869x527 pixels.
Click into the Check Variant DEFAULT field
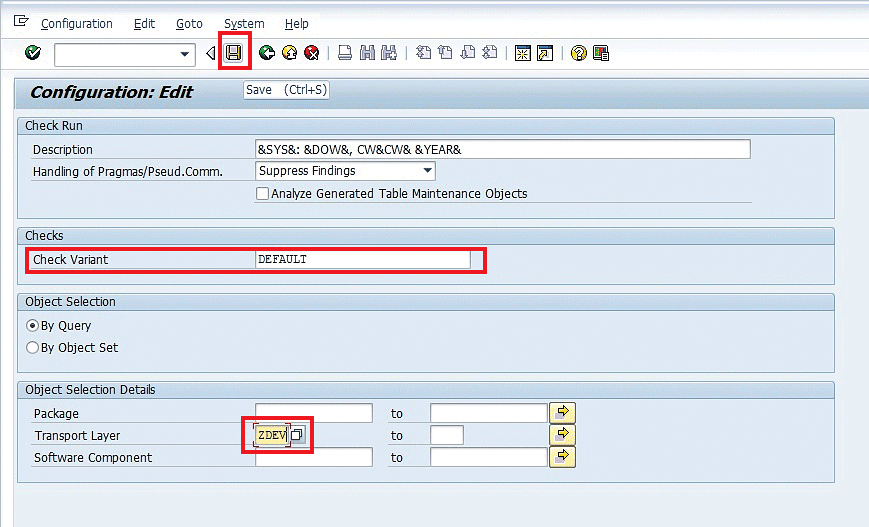(x=362, y=260)
